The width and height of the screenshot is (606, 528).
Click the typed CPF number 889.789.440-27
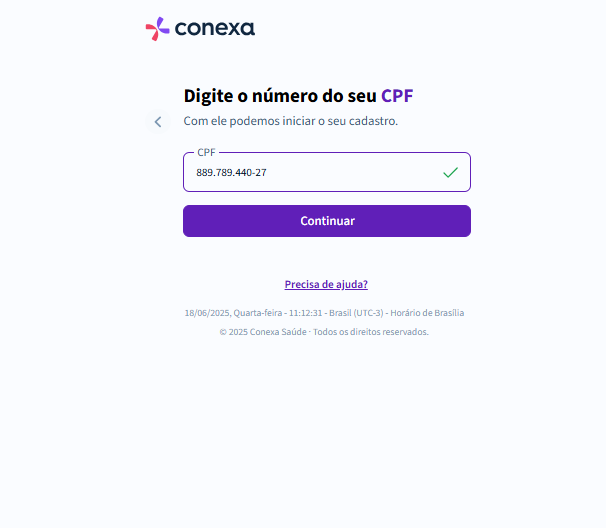pos(231,172)
